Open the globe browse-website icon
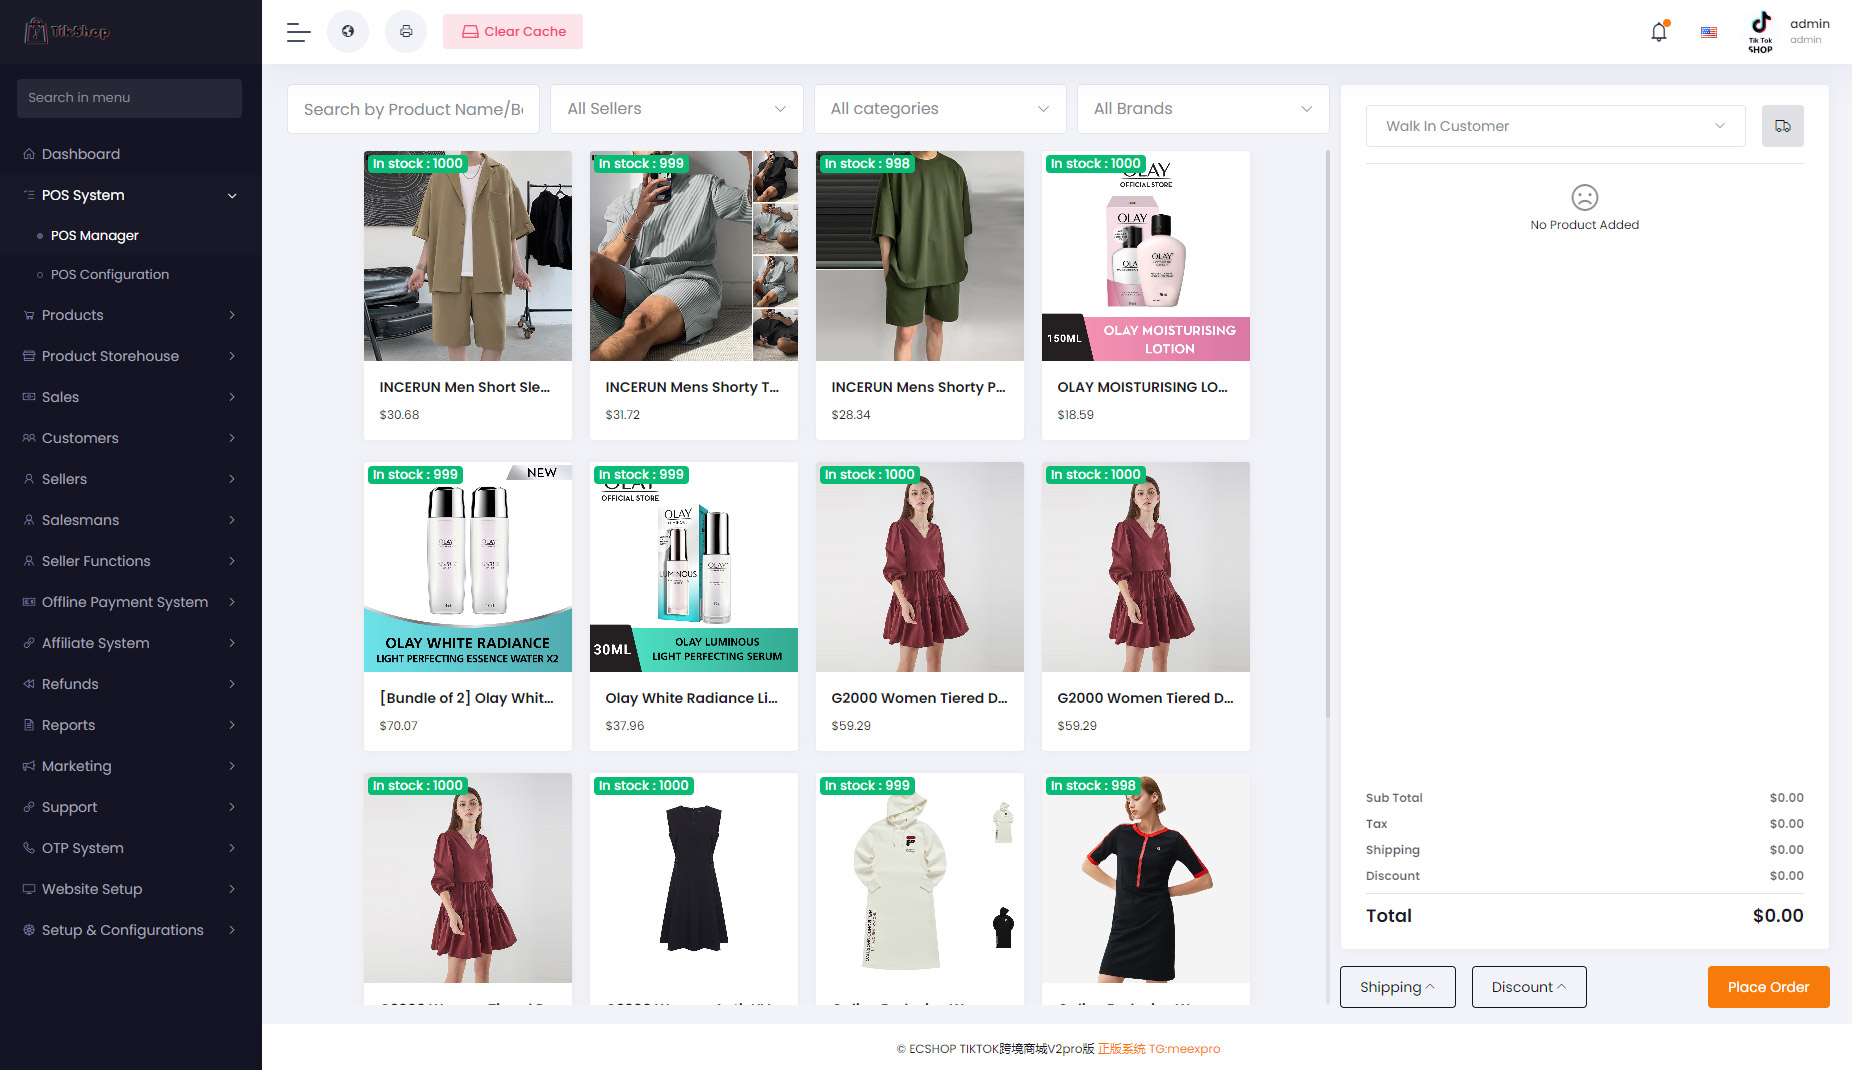This screenshot has height=1070, width=1852. tap(348, 32)
